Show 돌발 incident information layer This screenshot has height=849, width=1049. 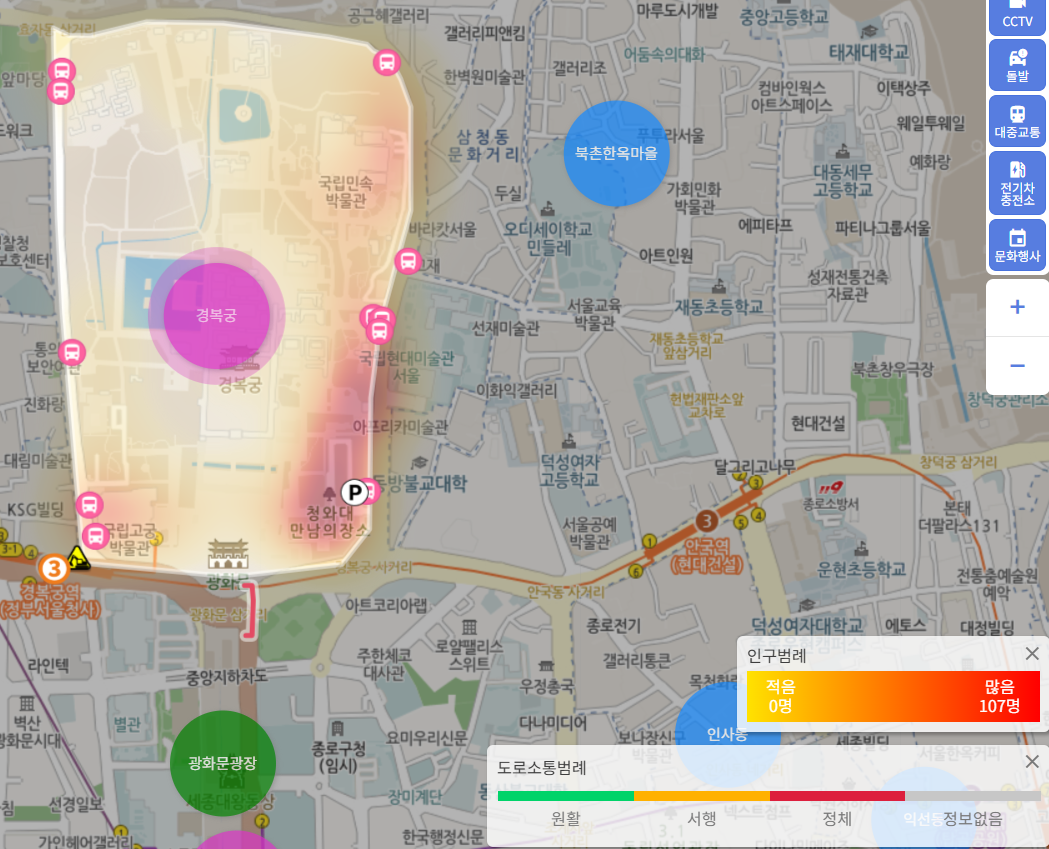pyautogui.click(x=1017, y=65)
